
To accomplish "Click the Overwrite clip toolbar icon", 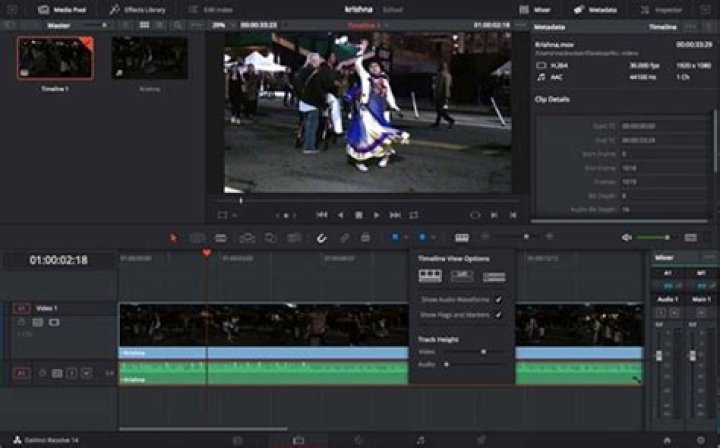I will coord(270,238).
